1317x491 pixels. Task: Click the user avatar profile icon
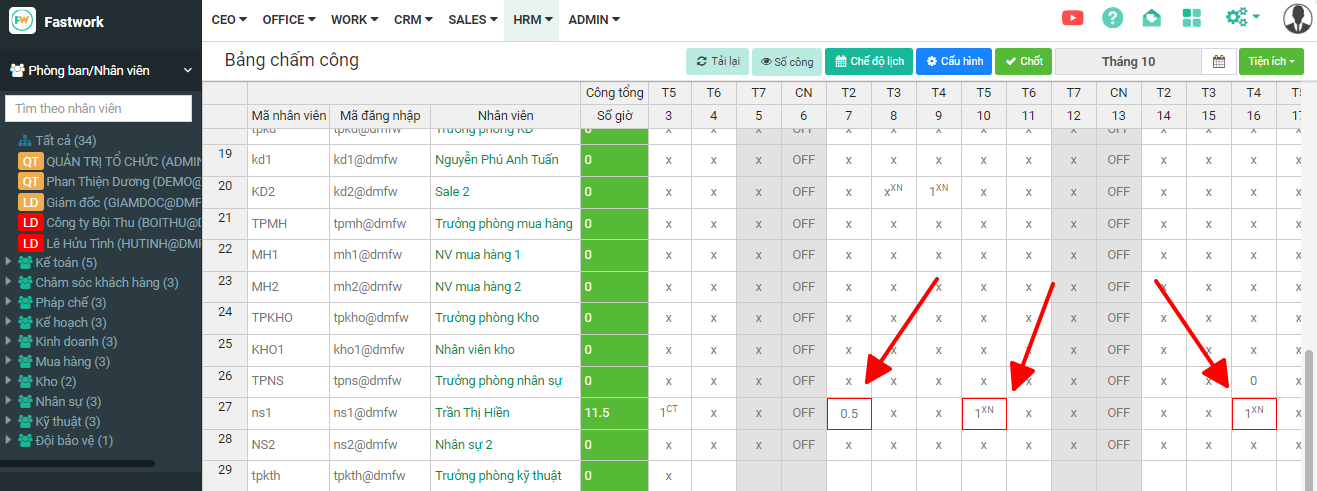(1297, 19)
